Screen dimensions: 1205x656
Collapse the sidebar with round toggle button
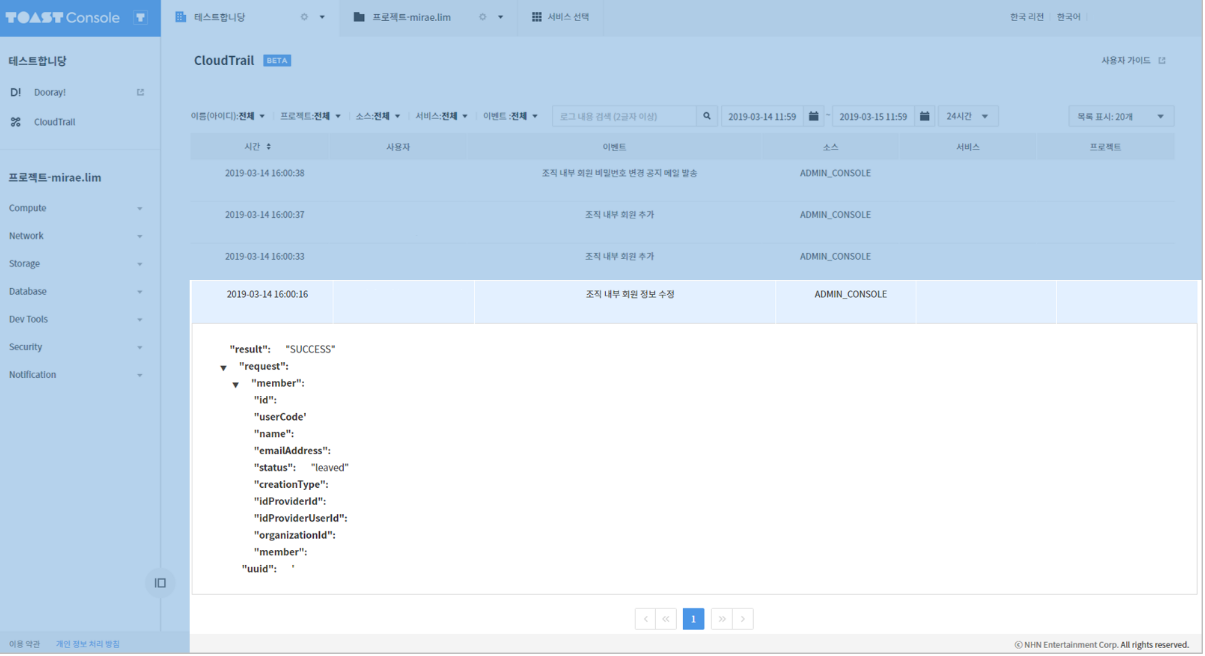(160, 583)
